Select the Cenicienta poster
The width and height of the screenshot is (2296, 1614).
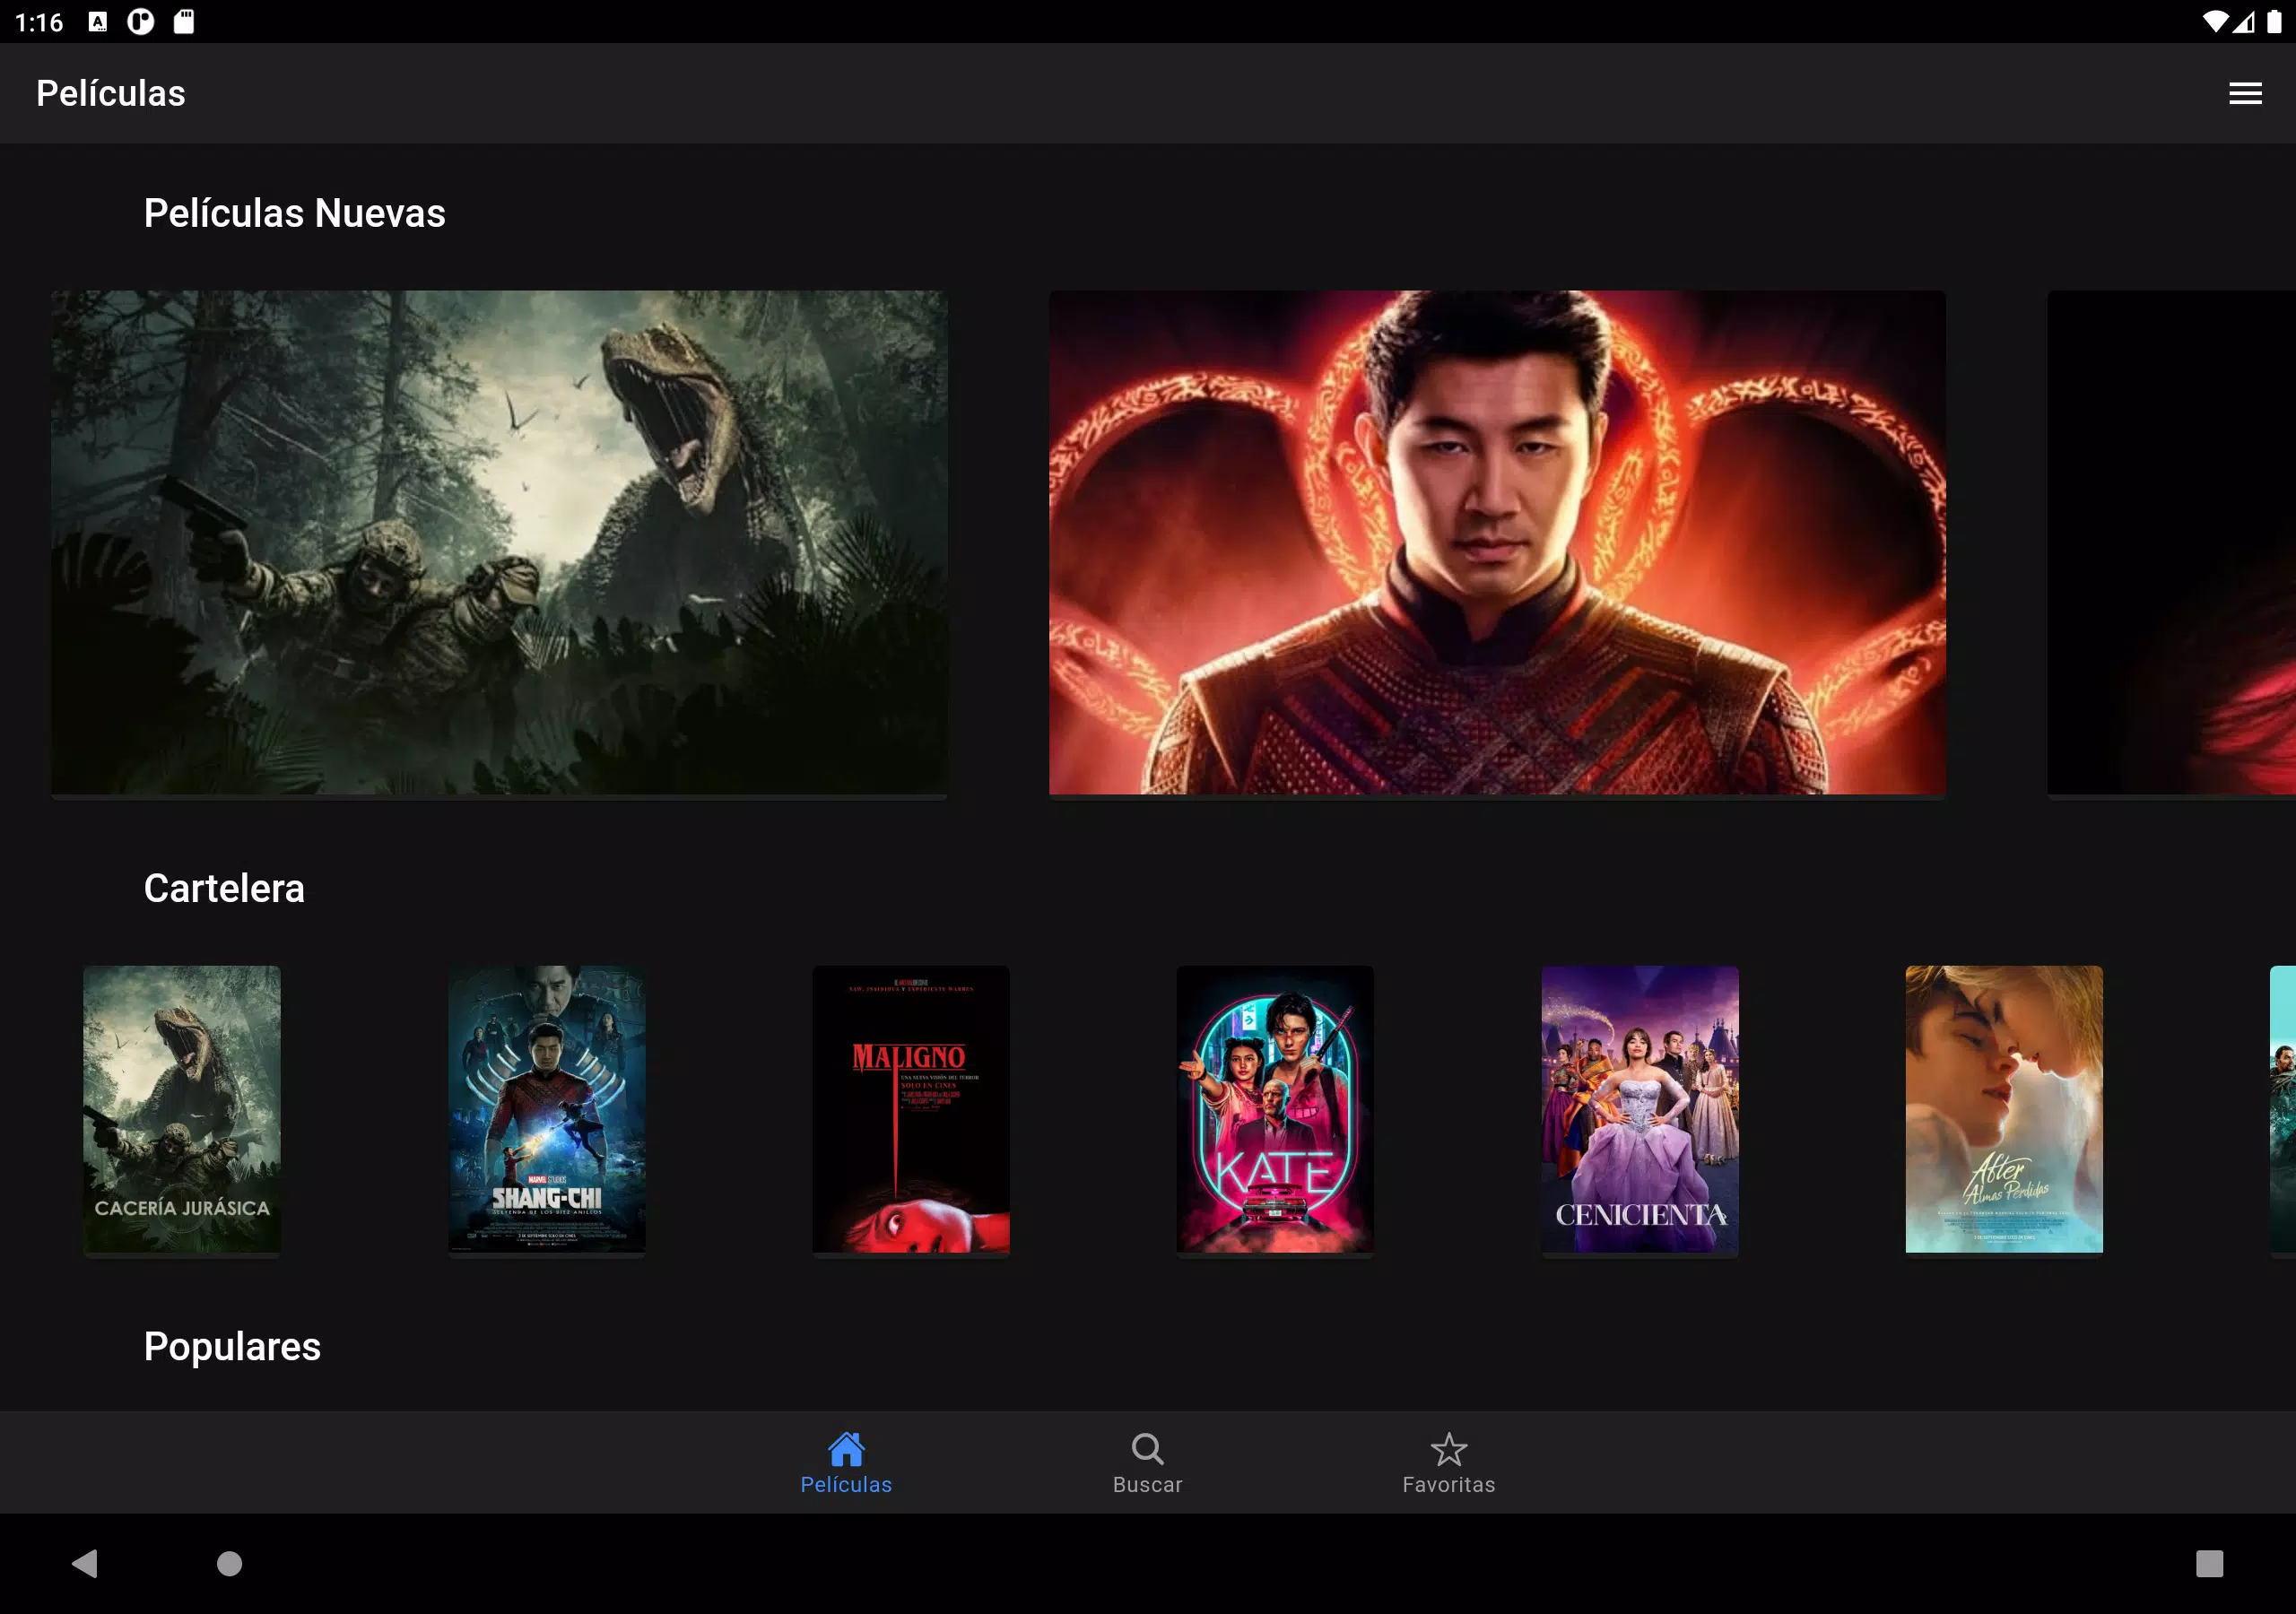click(x=1640, y=1109)
